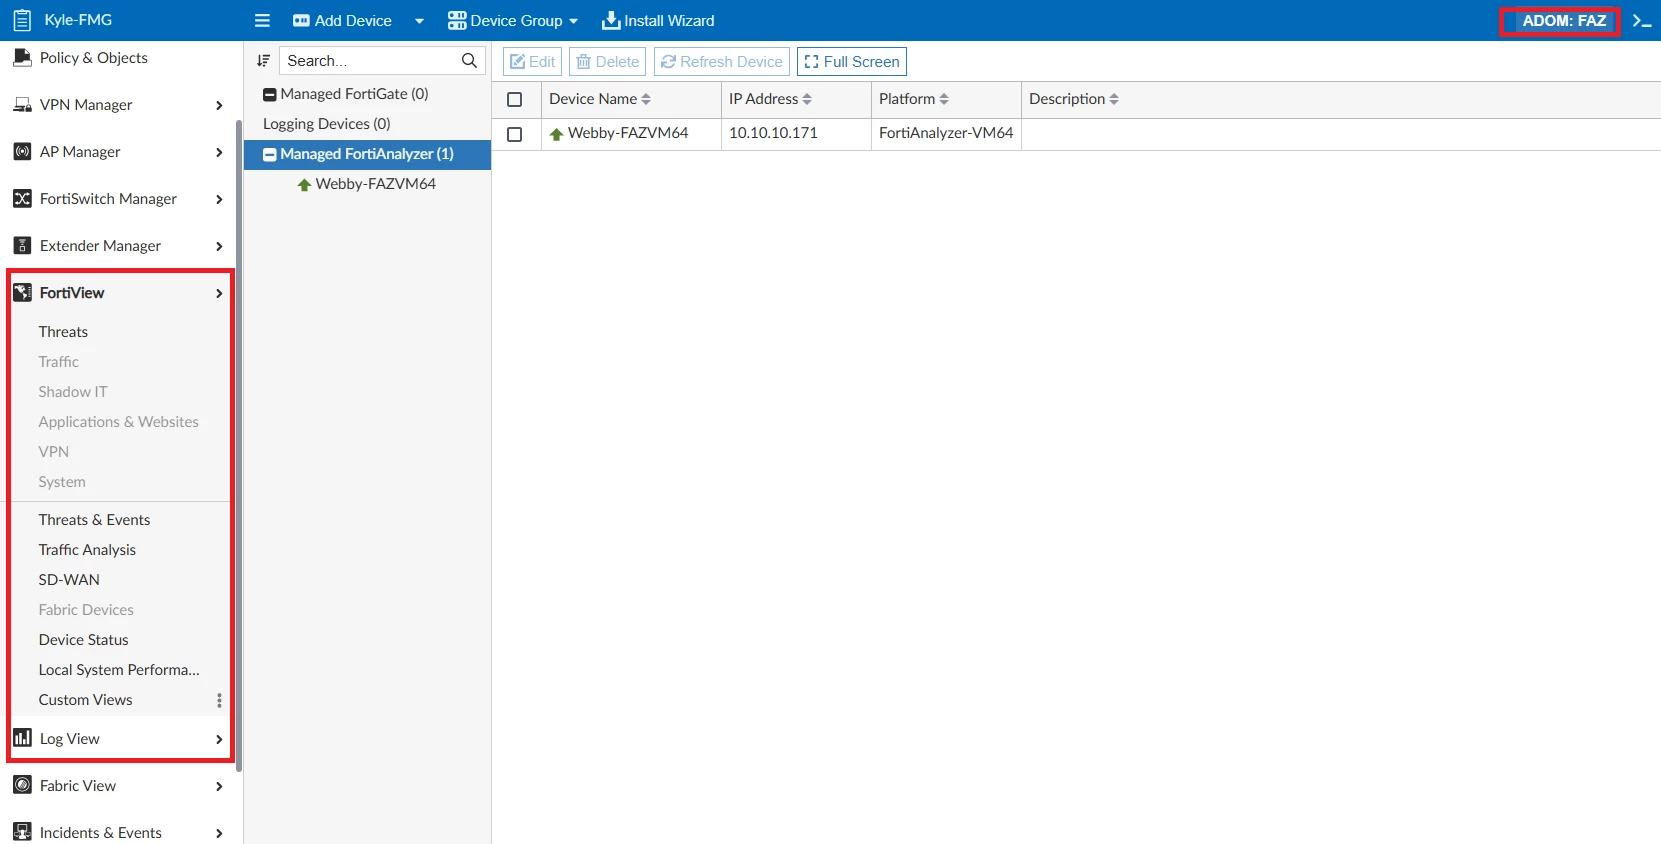Click green status arrow beside tree Webby-FAZVM64
This screenshot has height=844, width=1661.
tap(304, 185)
